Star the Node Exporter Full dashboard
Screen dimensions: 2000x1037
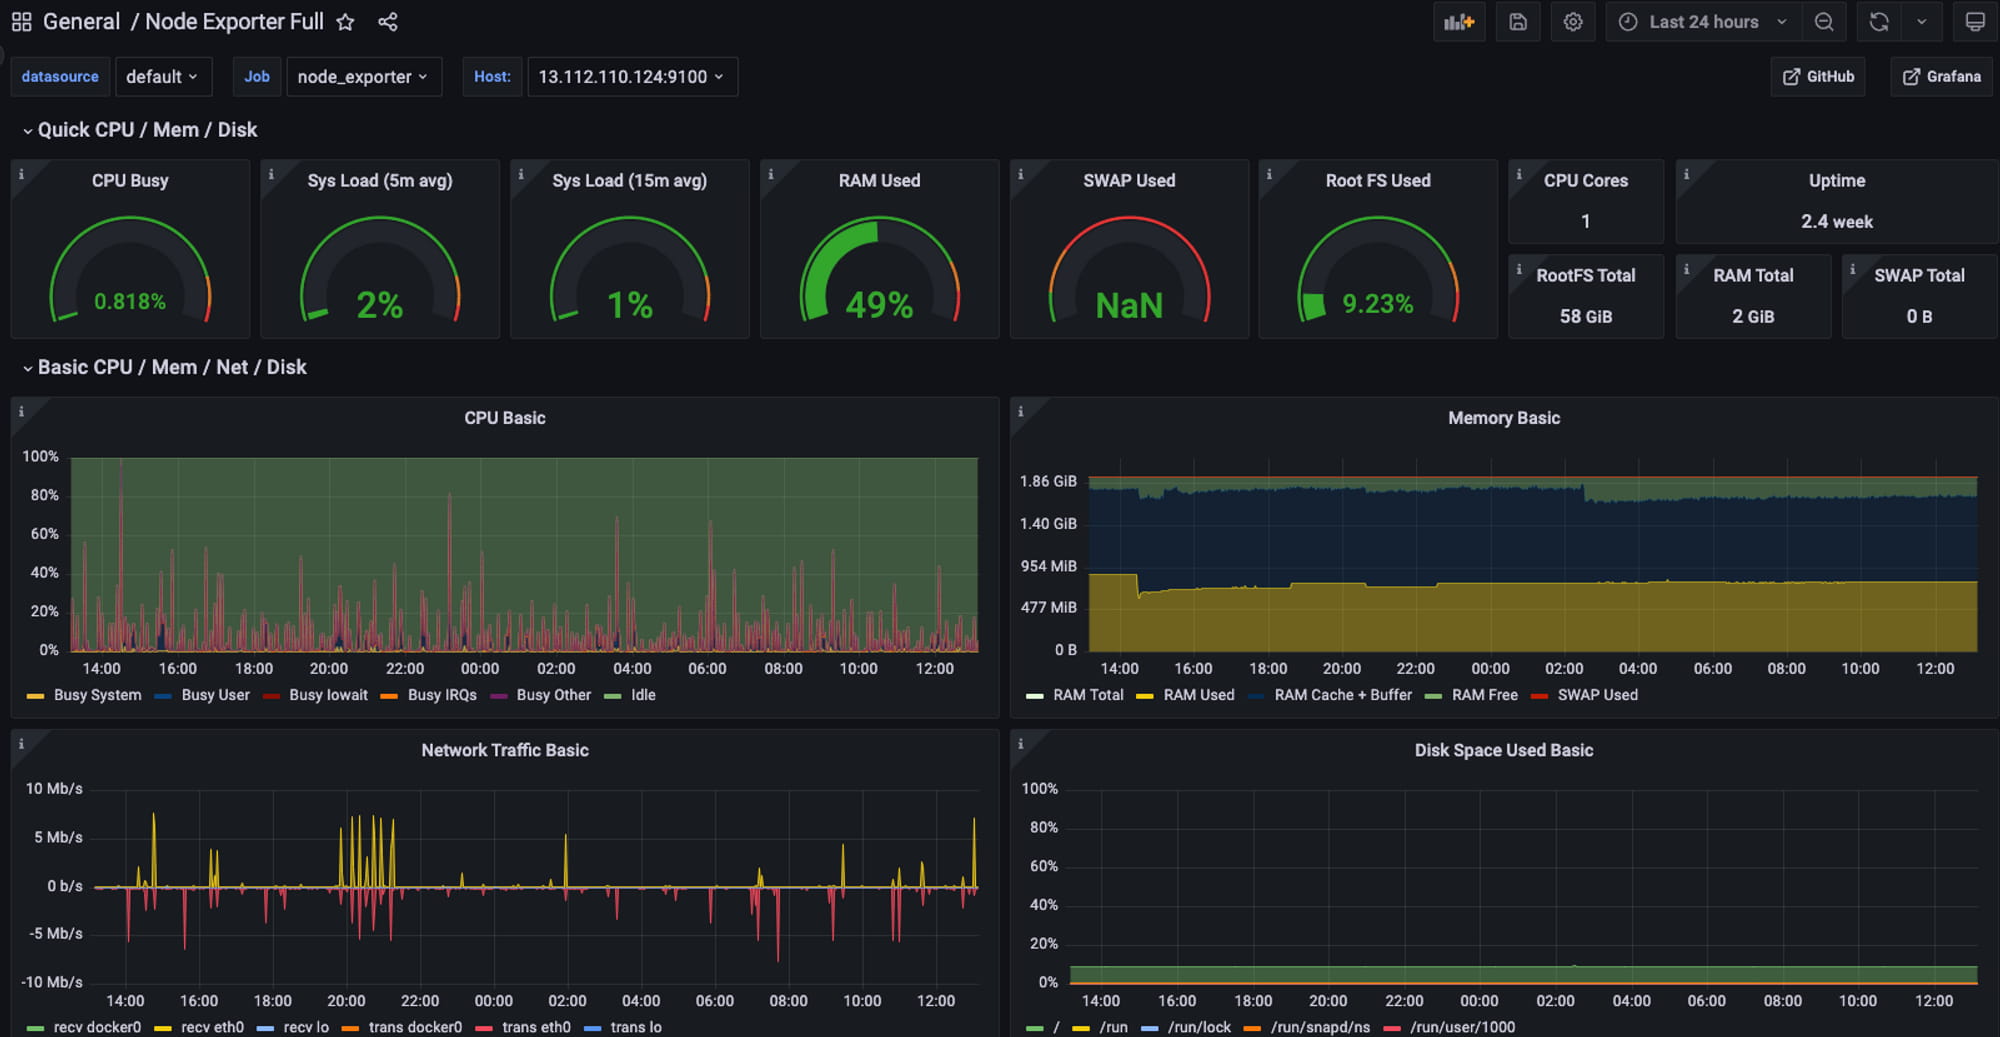coord(345,22)
